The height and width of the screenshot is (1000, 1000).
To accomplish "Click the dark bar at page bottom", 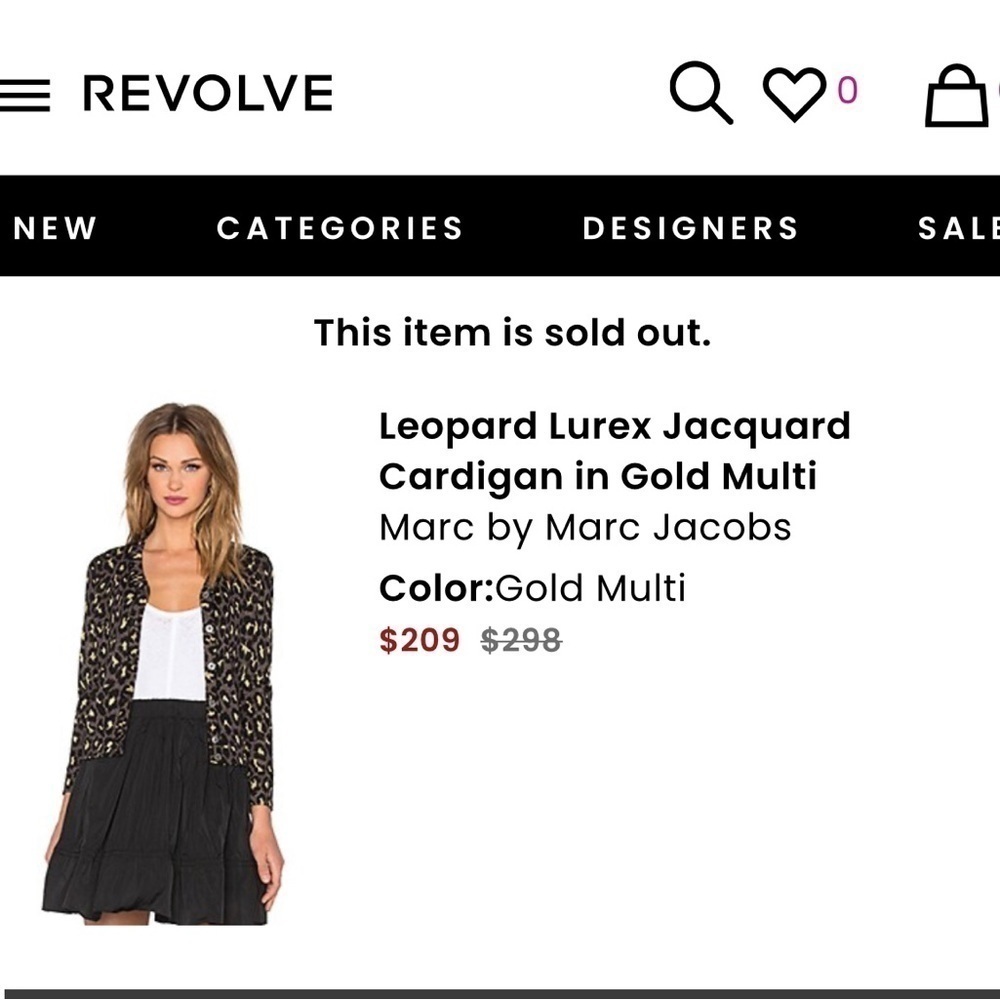I will 500,993.
